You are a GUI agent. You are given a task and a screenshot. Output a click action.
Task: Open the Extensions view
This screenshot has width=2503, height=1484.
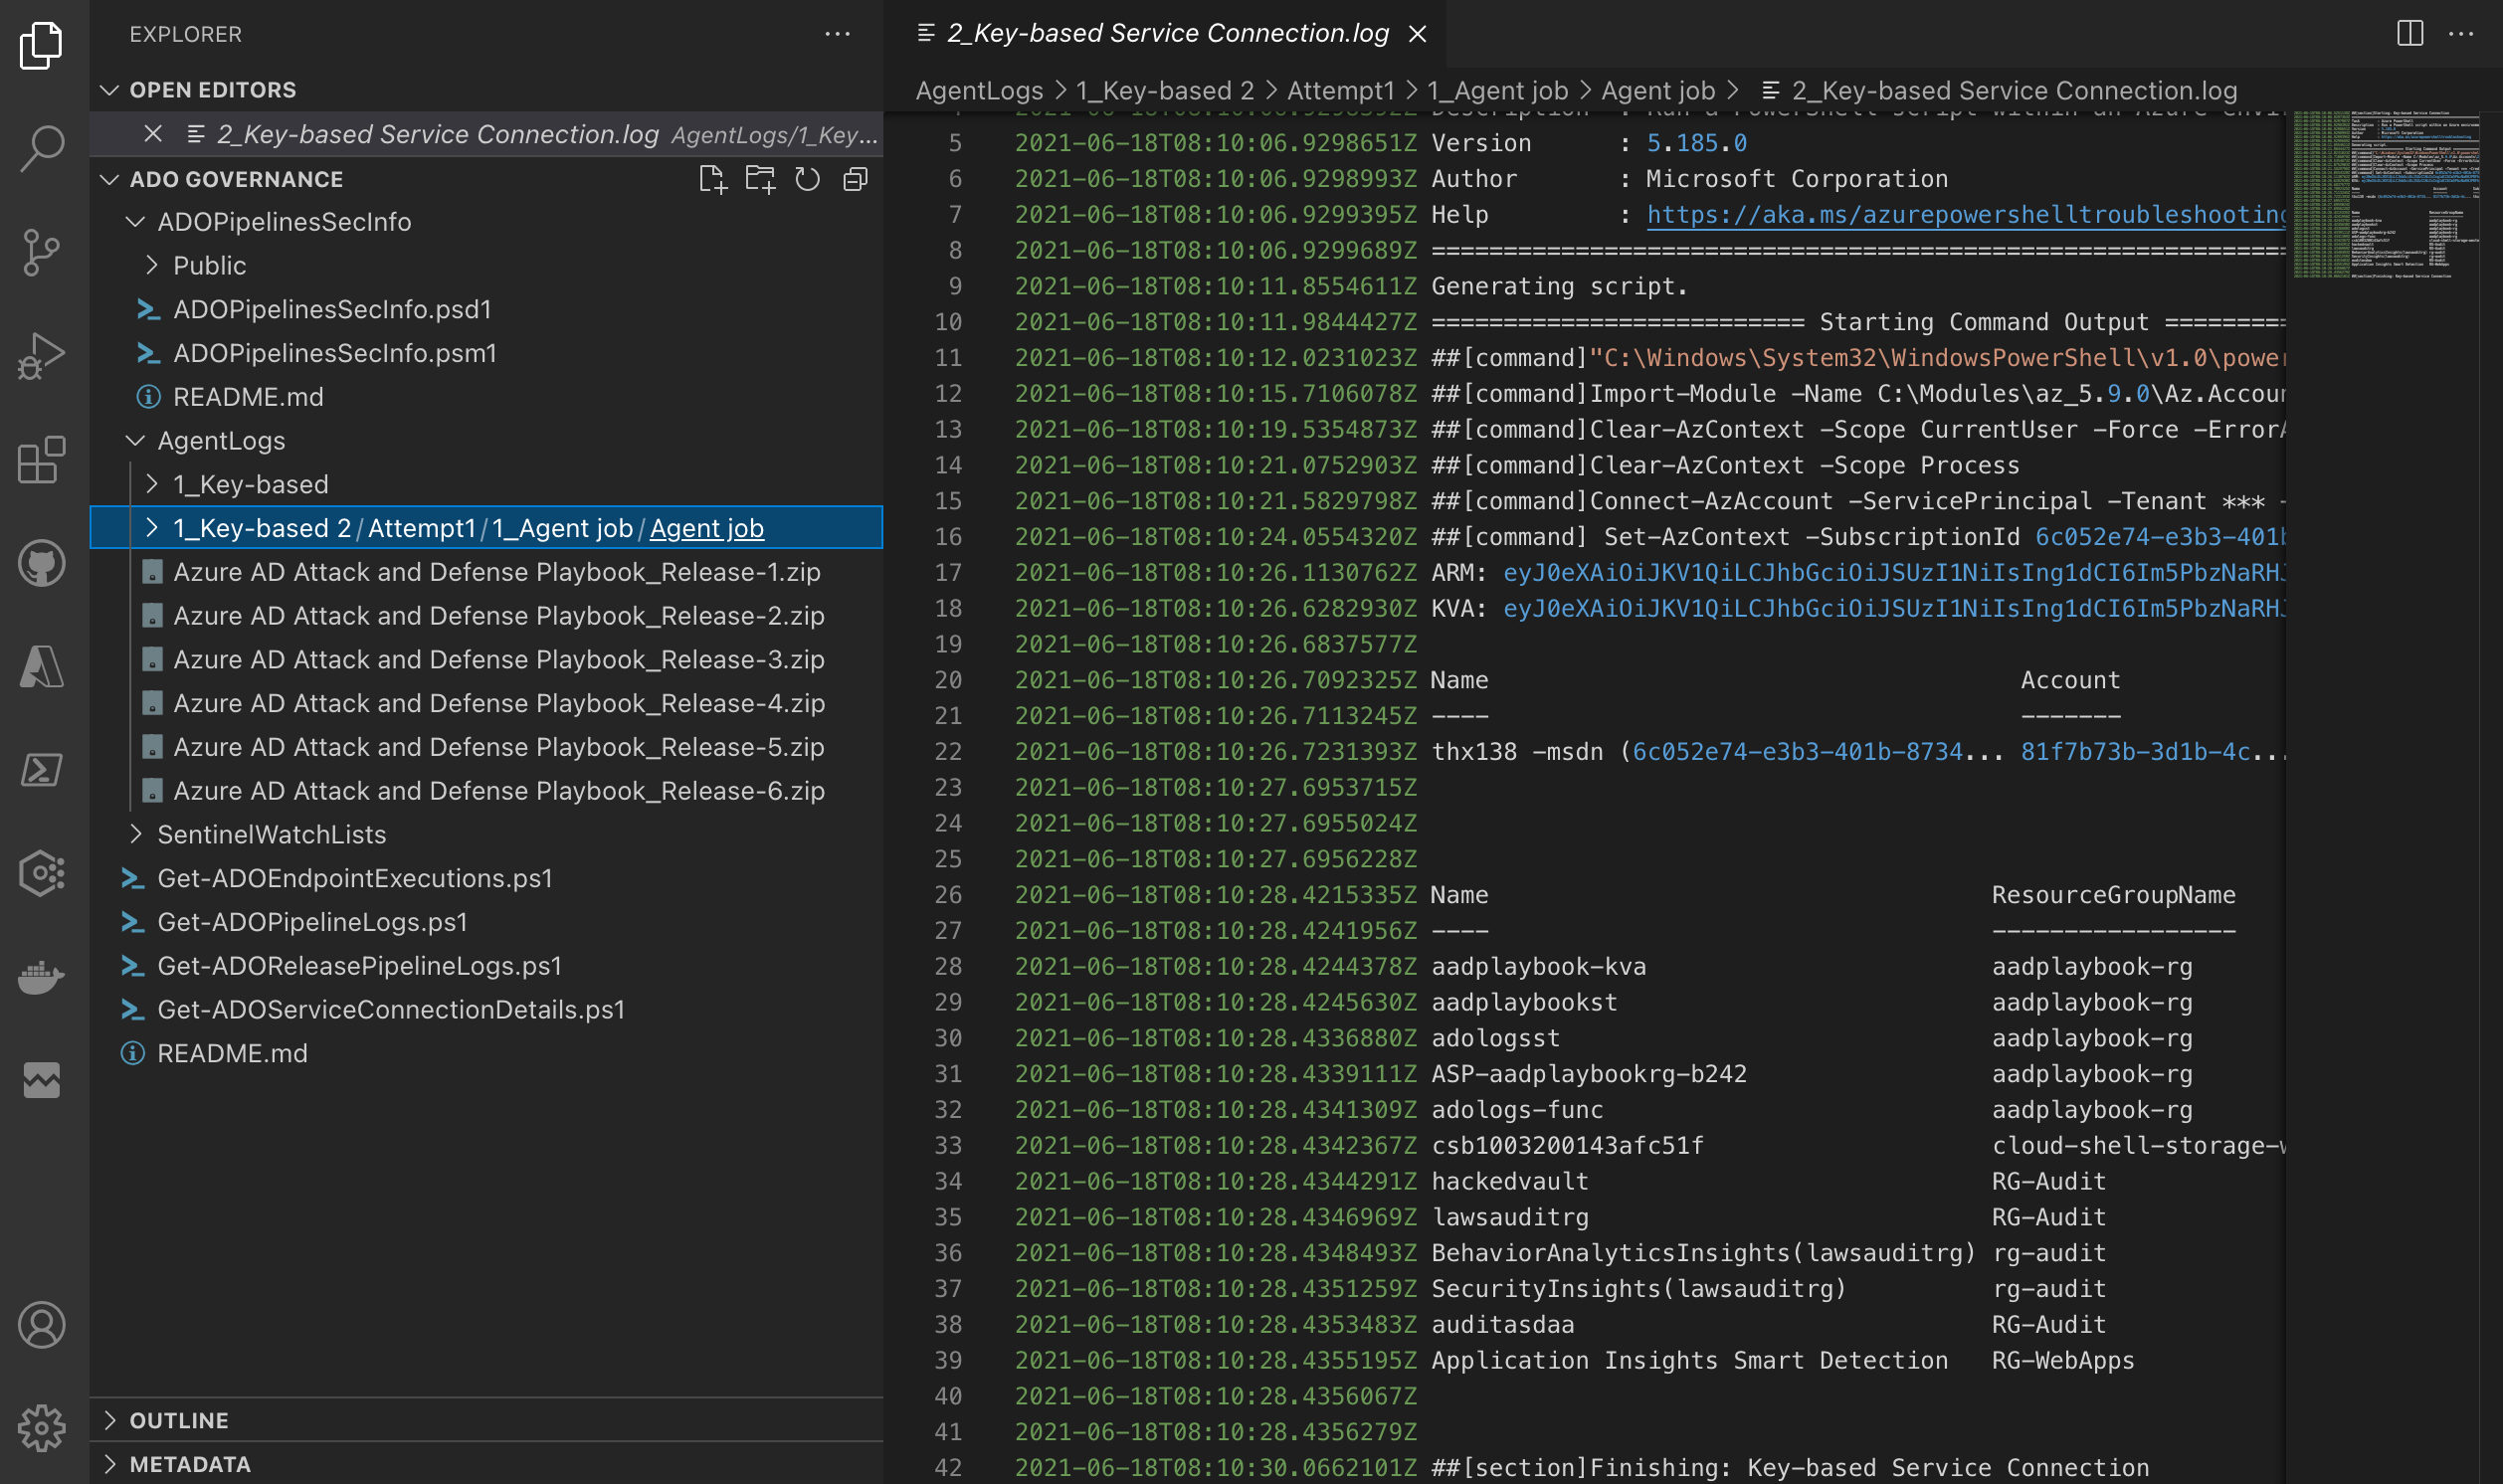point(41,460)
